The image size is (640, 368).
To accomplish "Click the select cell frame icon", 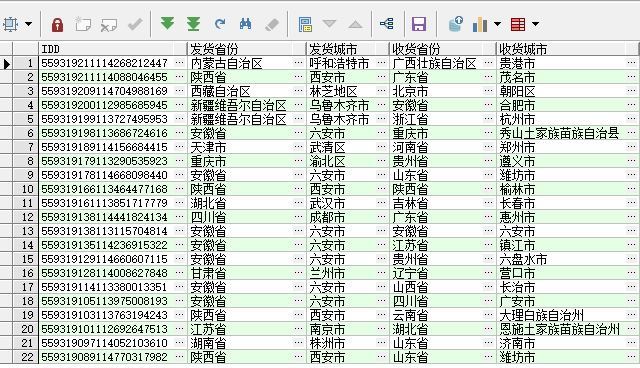I will (x=10, y=24).
